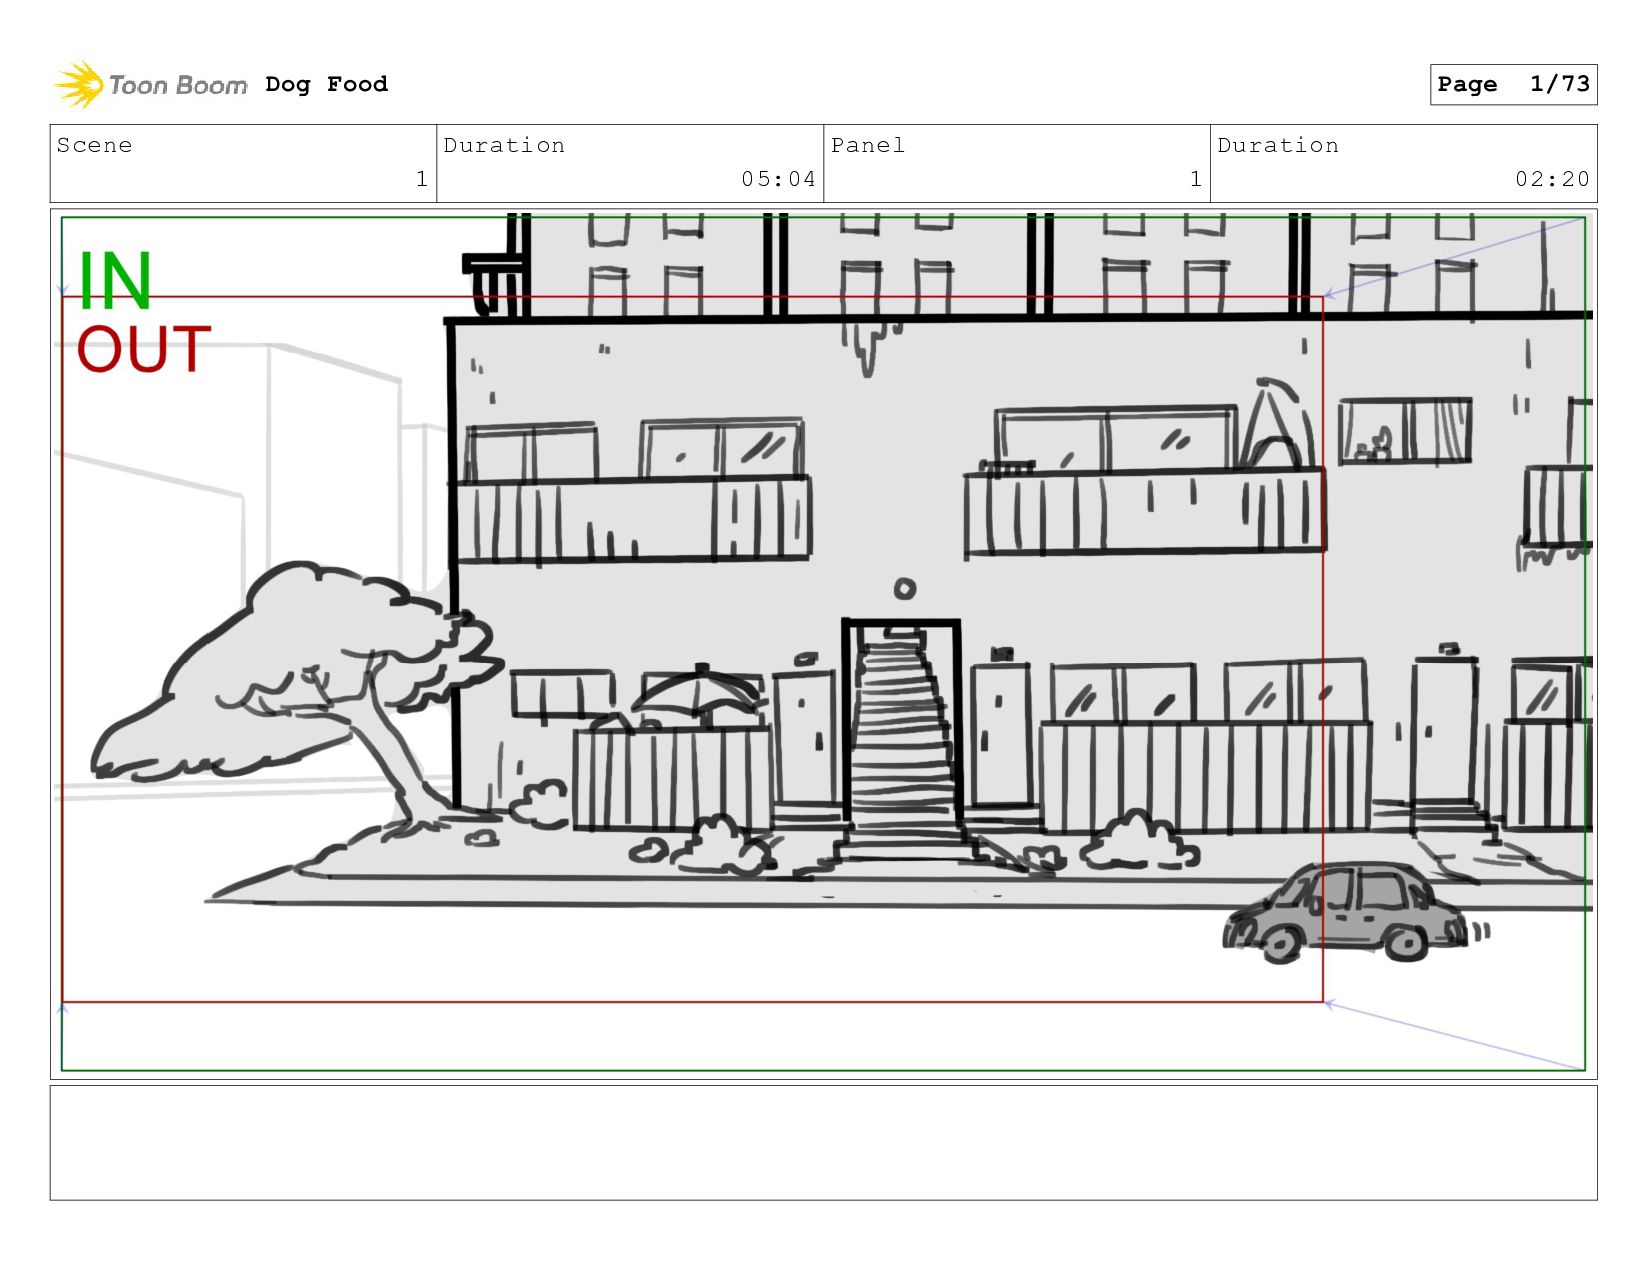This screenshot has width=1650, height=1275.
Task: Click the camera arrow at top-right red frame corner
Action: [1329, 294]
